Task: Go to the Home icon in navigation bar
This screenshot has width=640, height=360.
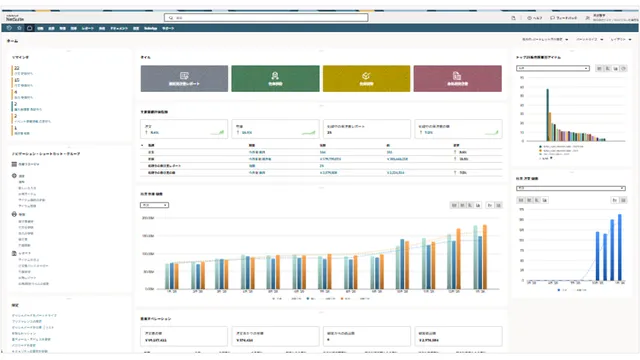Action: (x=29, y=28)
